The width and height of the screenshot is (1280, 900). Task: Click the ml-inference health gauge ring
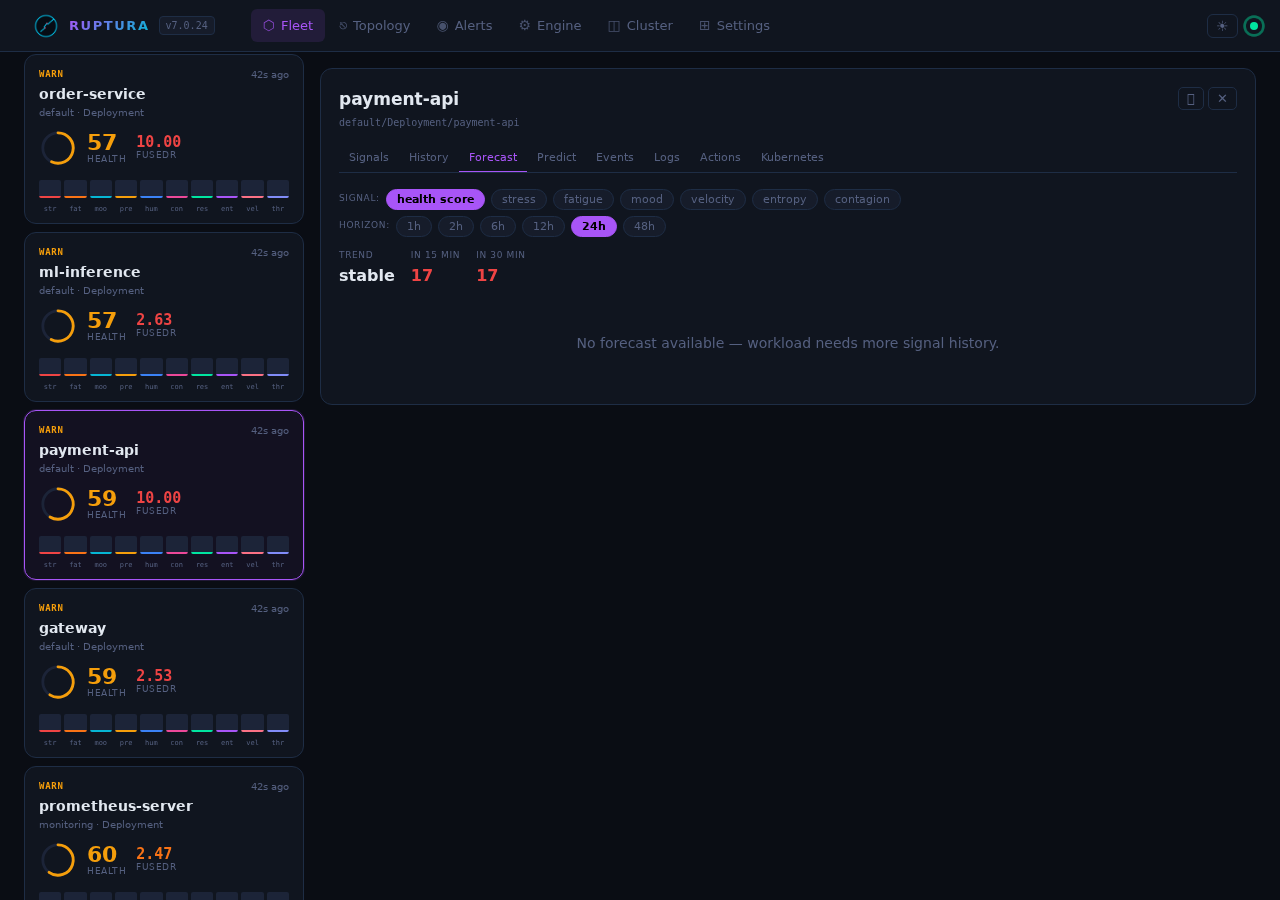click(x=58, y=326)
